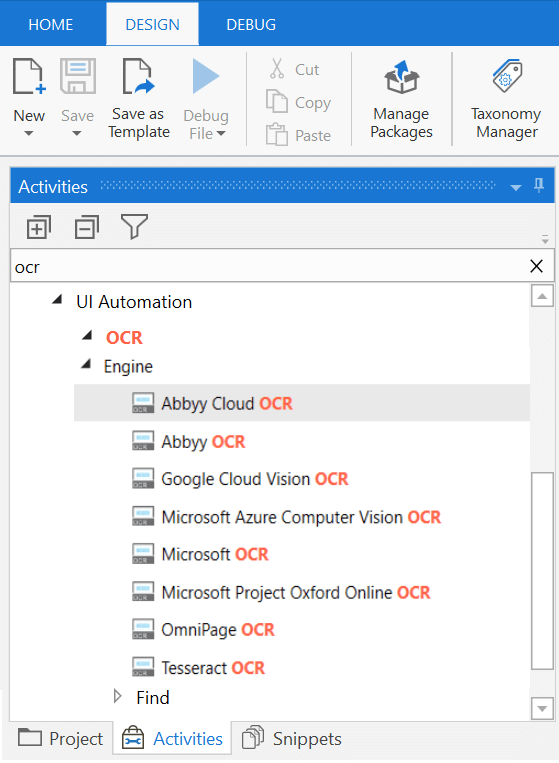Click the red OCR category text
The height and width of the screenshot is (763, 559).
pyautogui.click(x=124, y=338)
